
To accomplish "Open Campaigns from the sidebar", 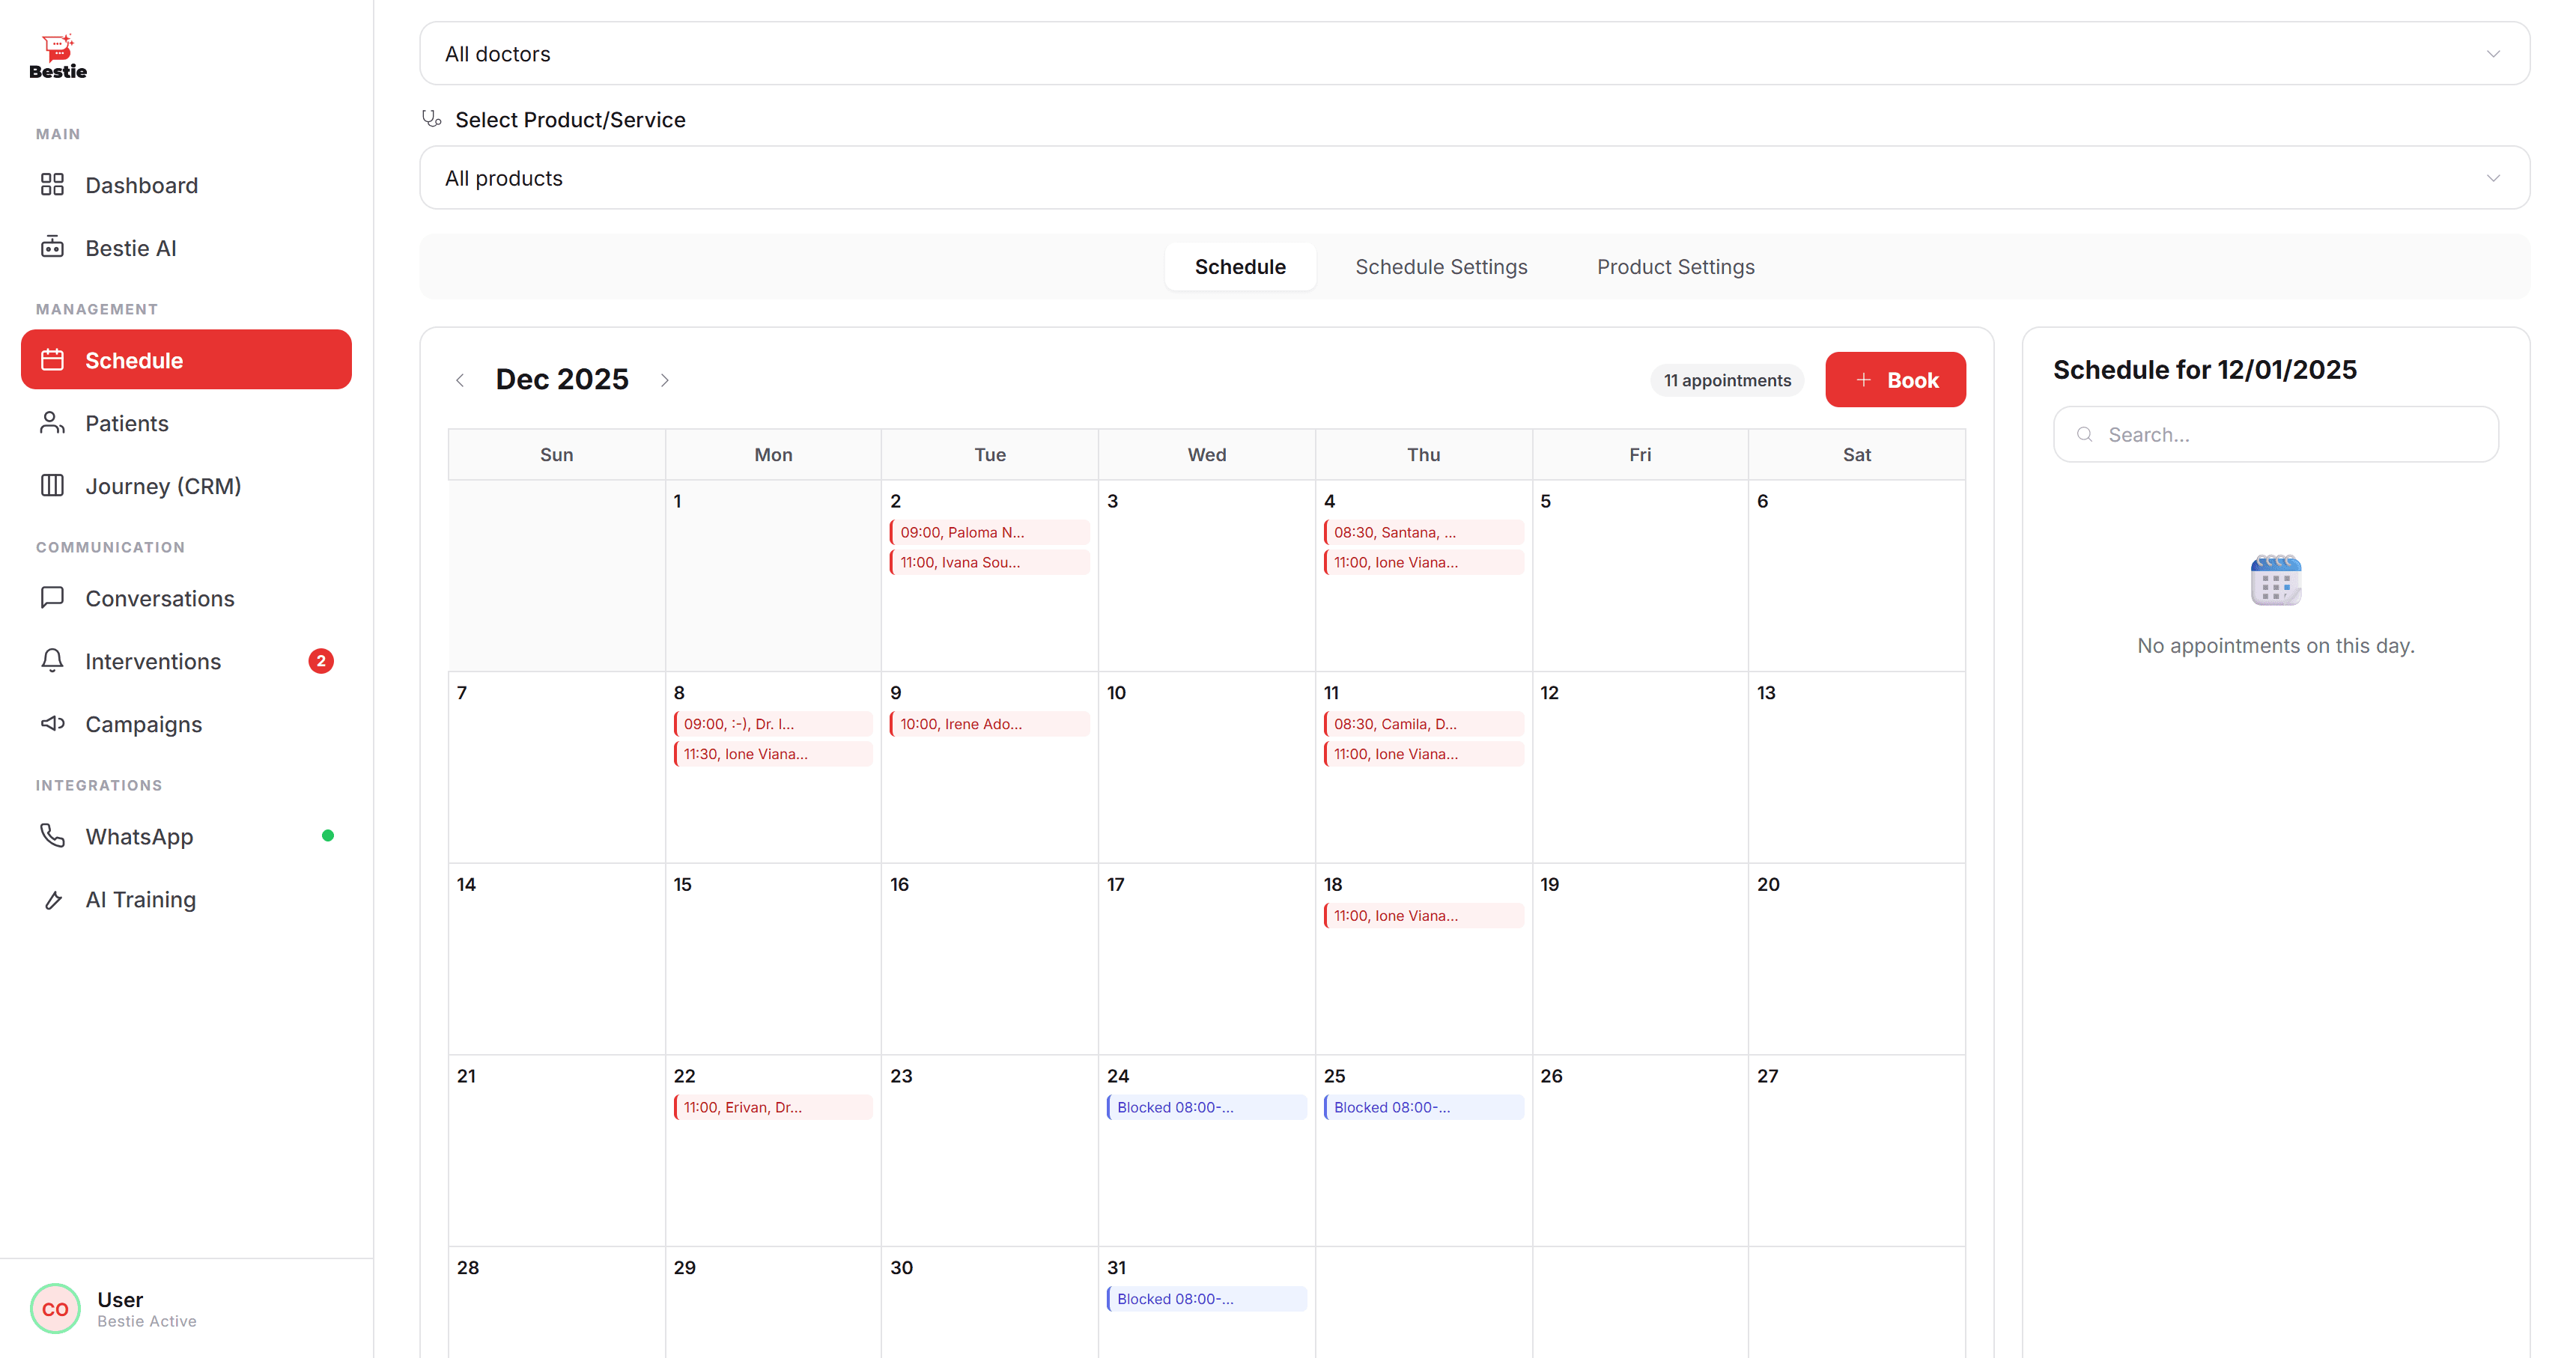I will coord(186,724).
